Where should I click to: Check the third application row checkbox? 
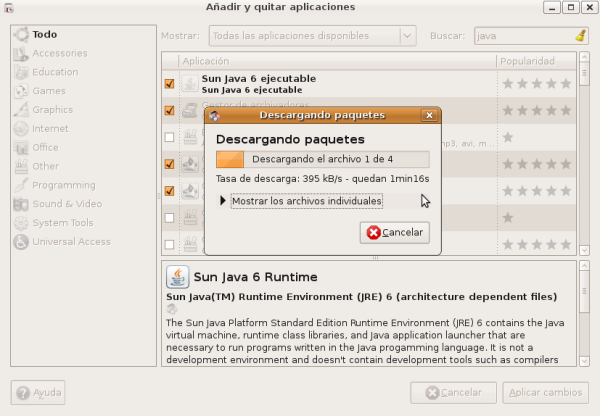coord(169,137)
